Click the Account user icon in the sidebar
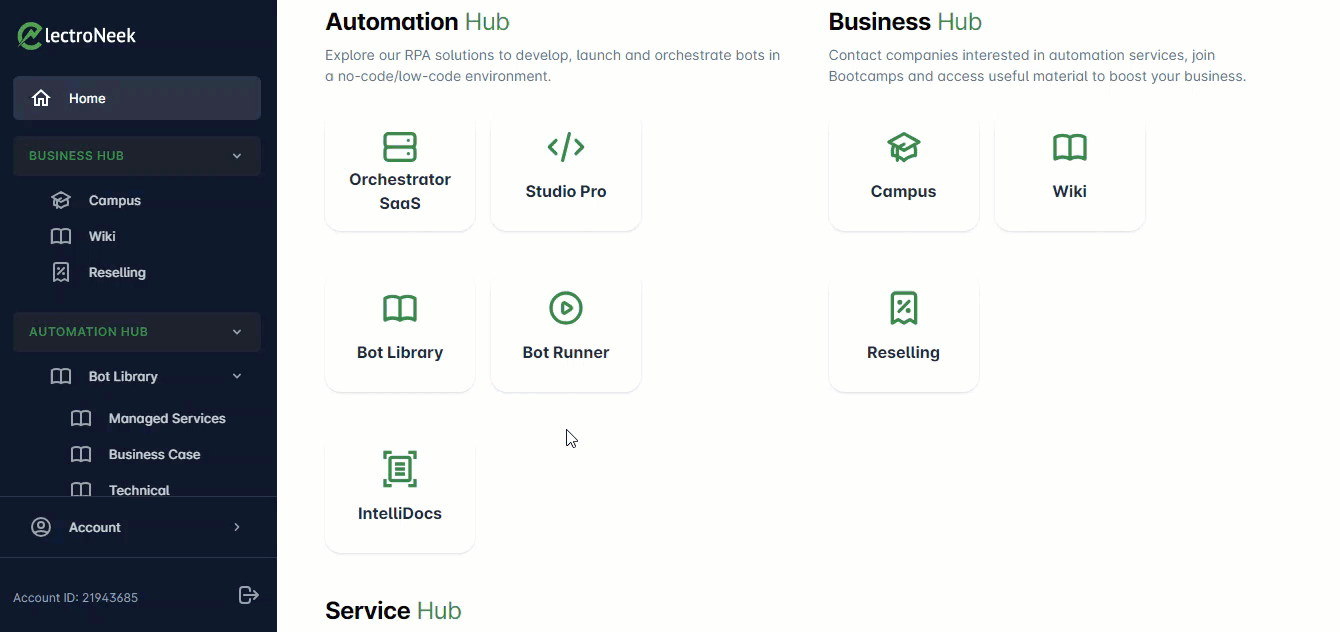The width and height of the screenshot is (1340, 632). point(41,527)
